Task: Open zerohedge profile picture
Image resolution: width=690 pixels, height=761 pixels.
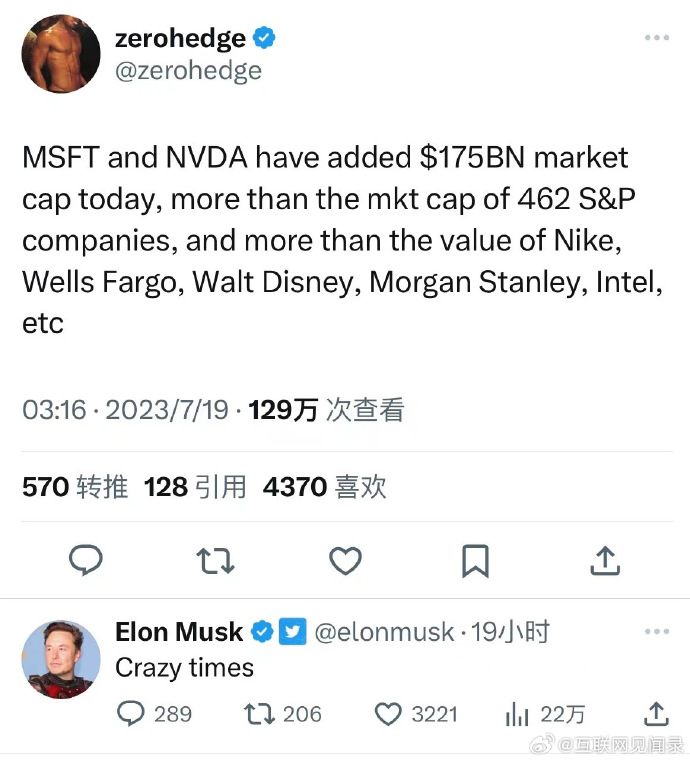Action: coord(61,53)
